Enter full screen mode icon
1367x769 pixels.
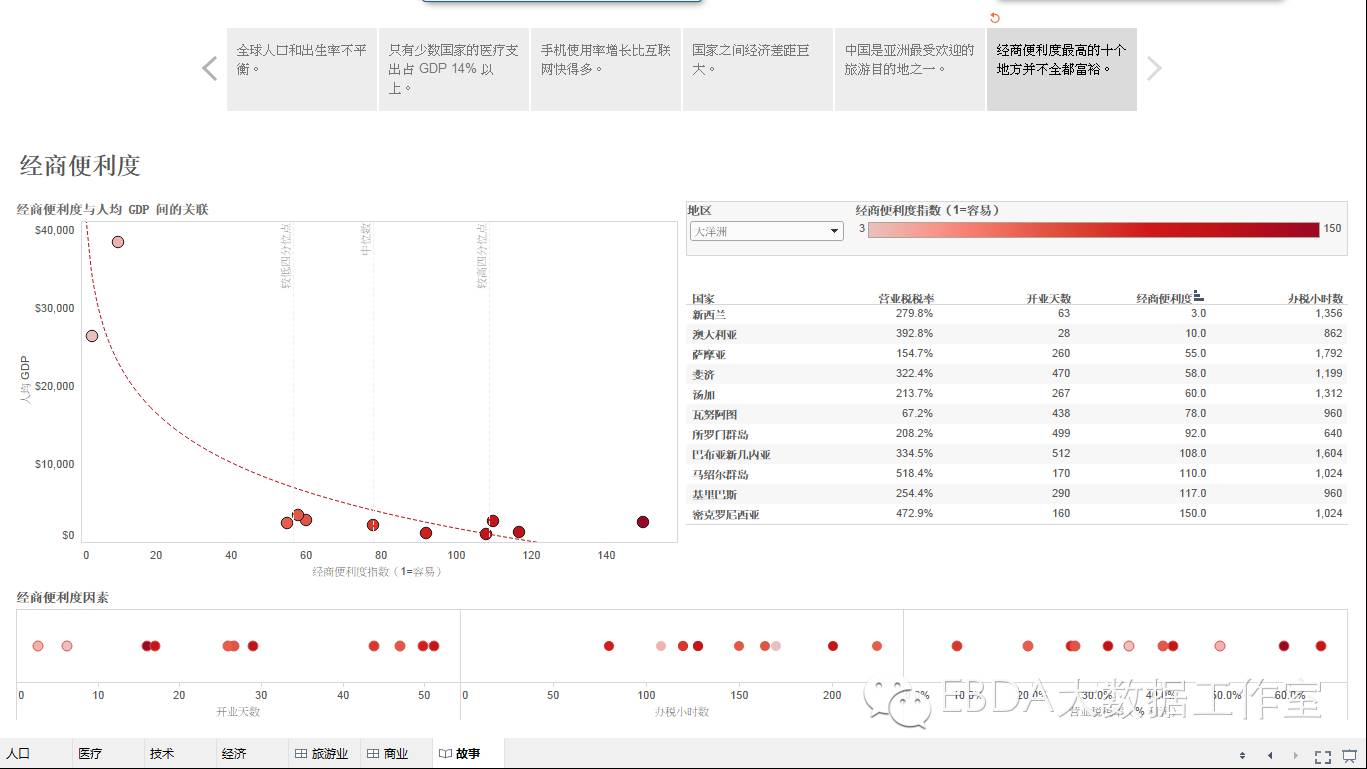pyautogui.click(x=1322, y=756)
